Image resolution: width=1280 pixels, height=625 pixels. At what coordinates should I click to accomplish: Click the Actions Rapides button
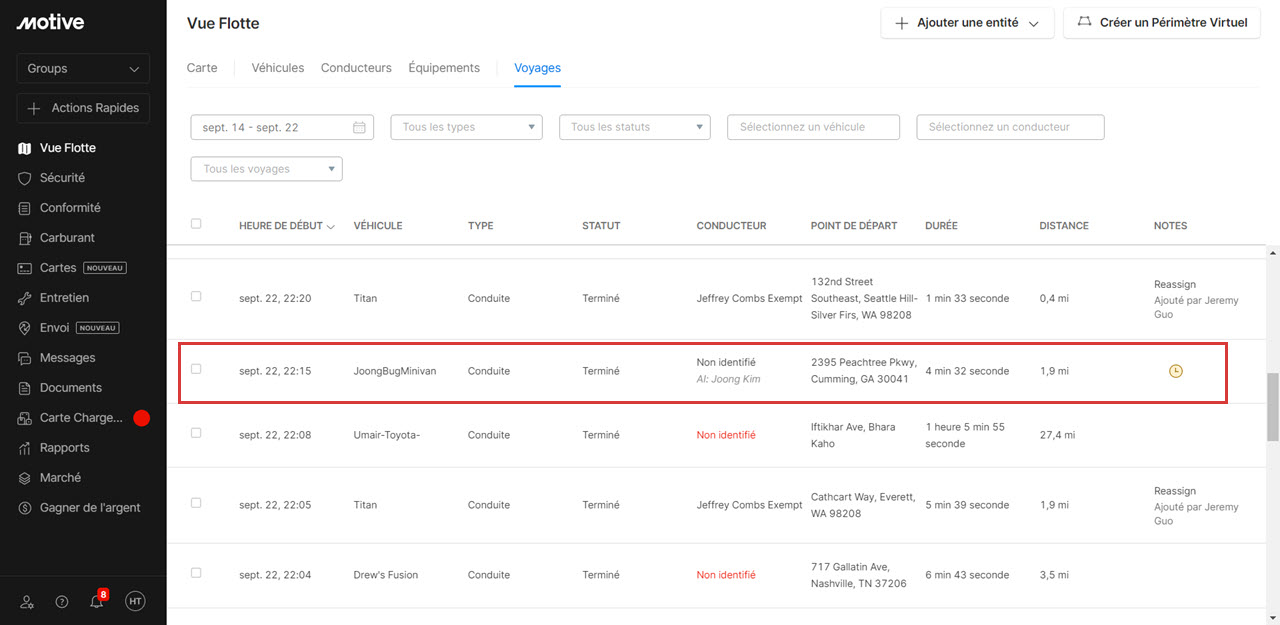click(83, 108)
